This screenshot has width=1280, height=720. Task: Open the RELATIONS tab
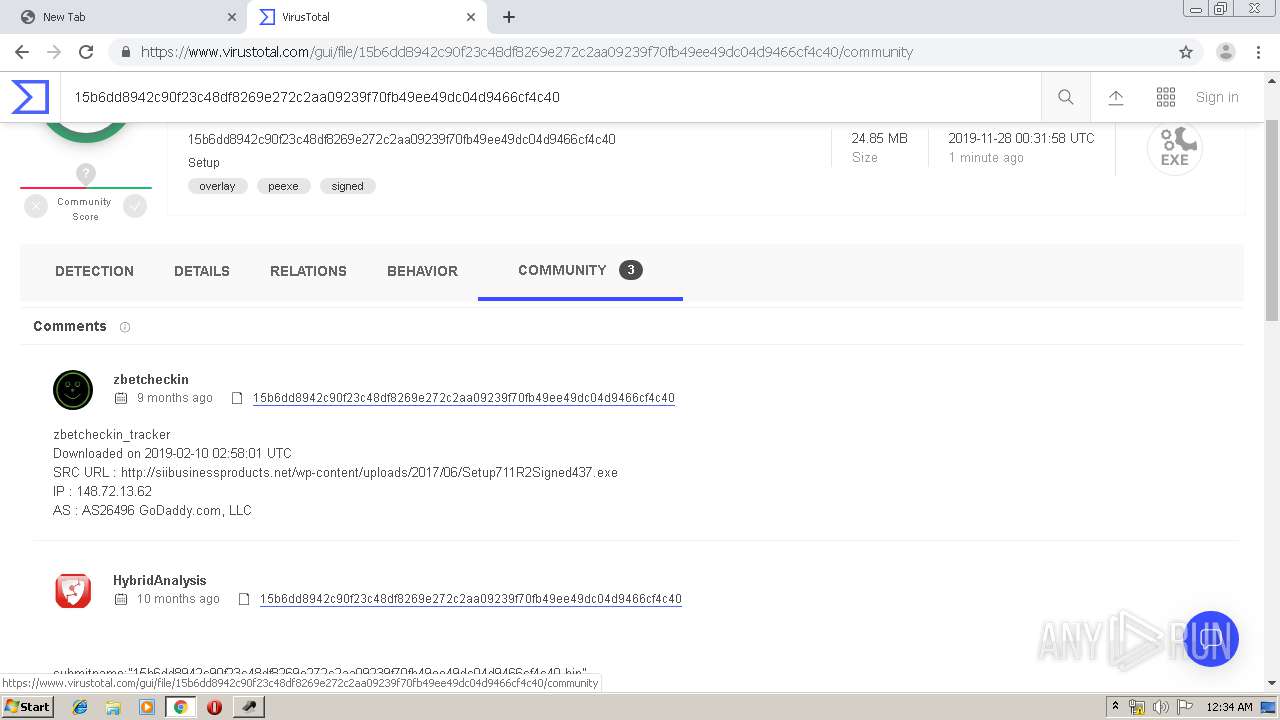click(x=308, y=271)
